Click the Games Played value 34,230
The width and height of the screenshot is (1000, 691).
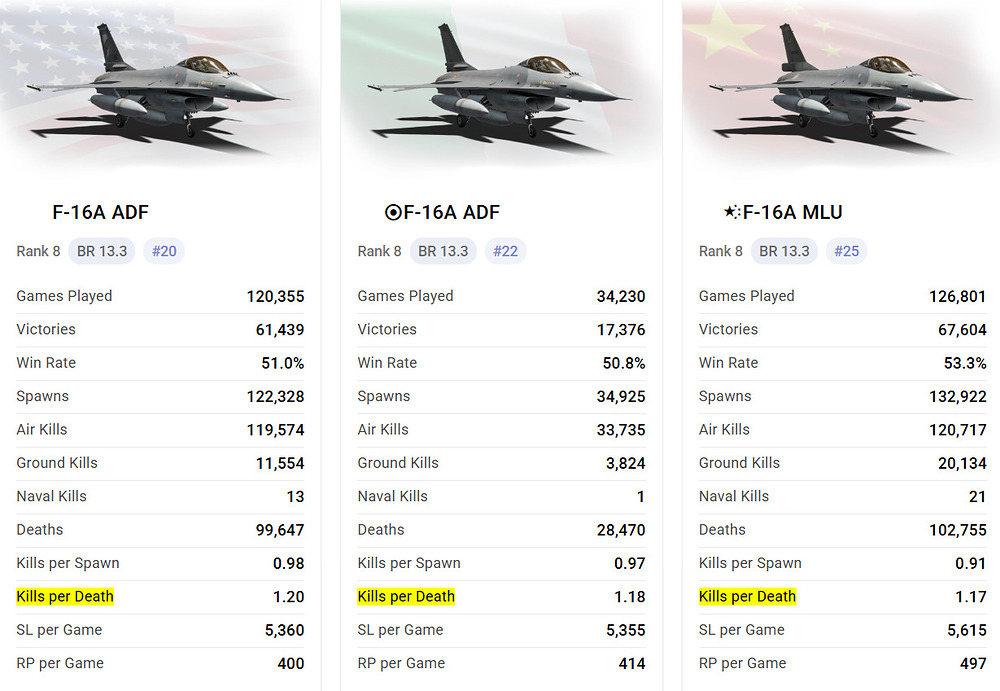(621, 296)
